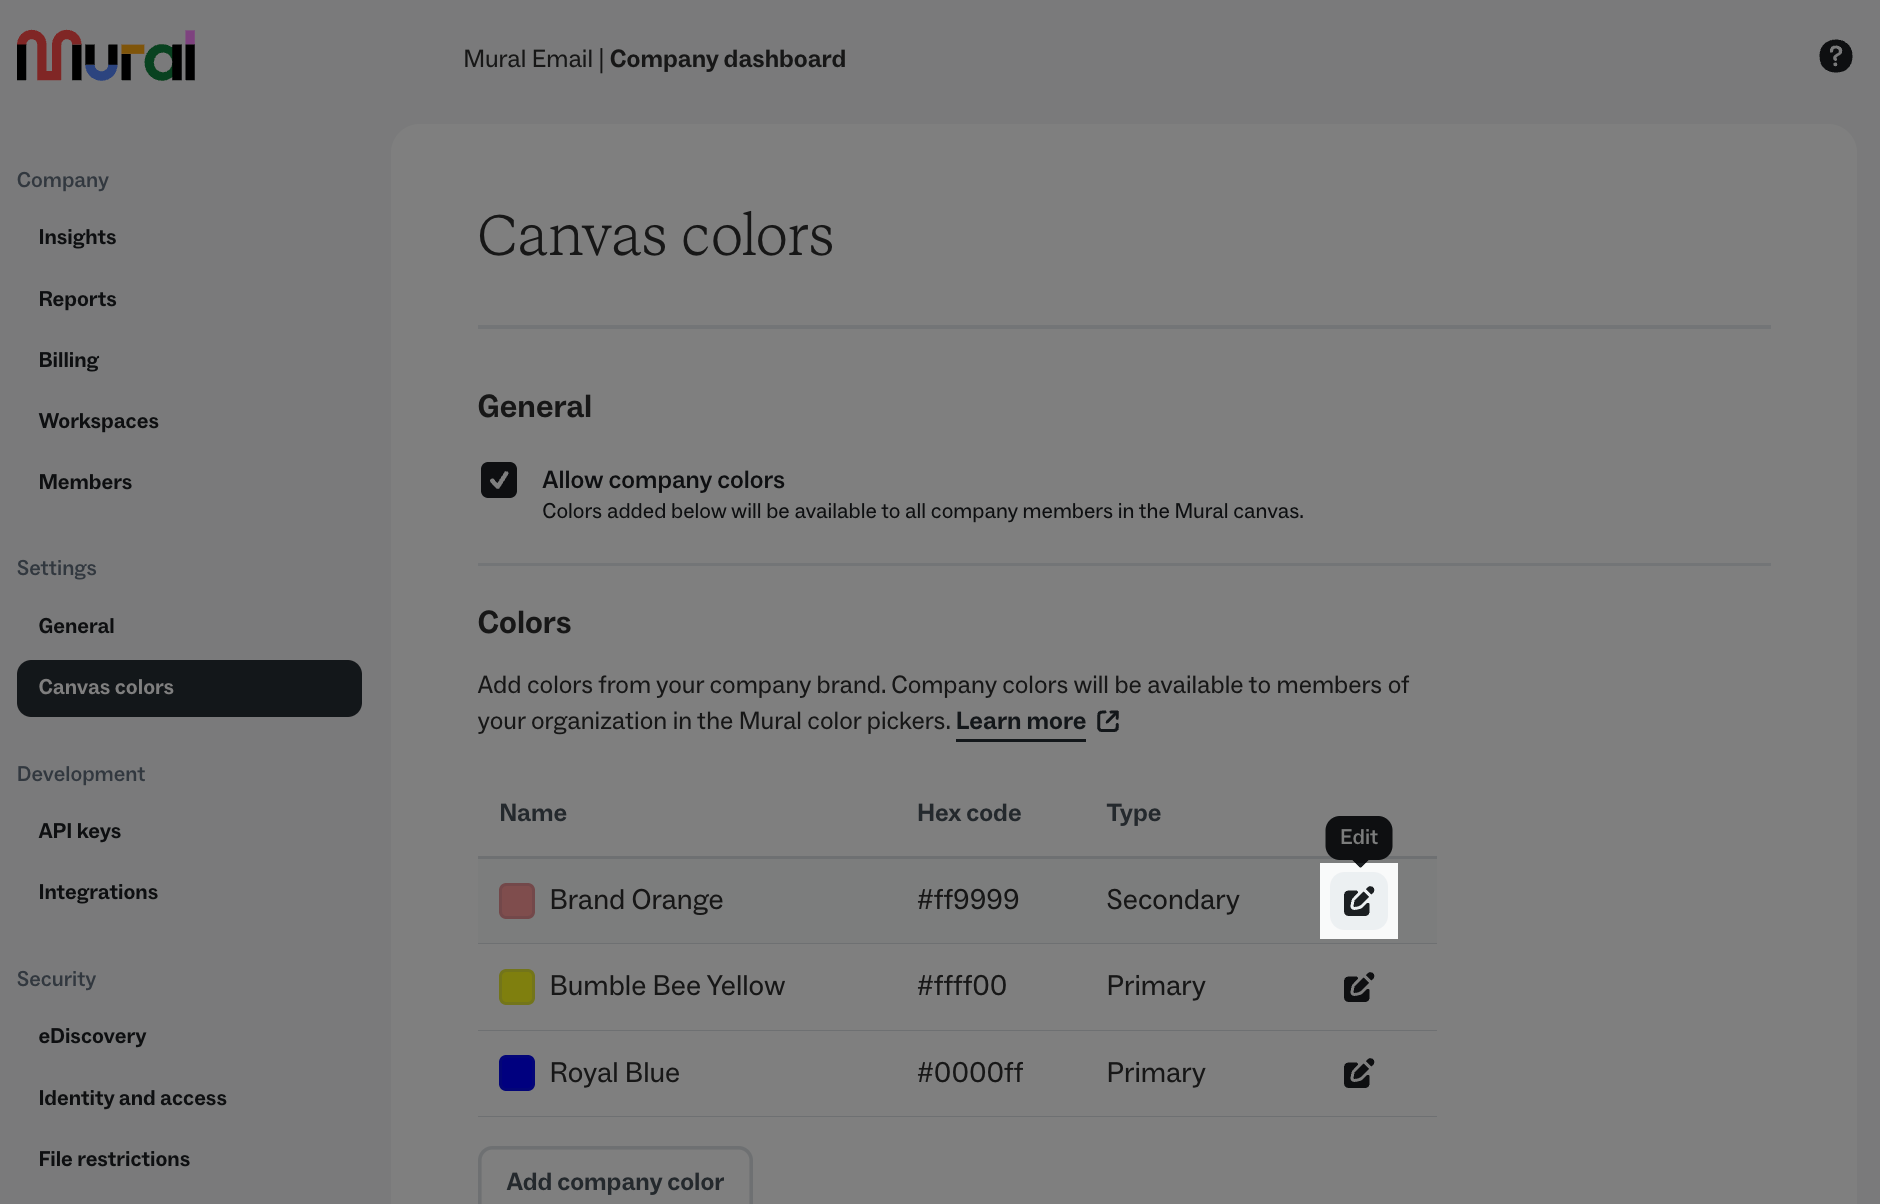
Task: Open Insights in the sidebar
Action: (77, 237)
